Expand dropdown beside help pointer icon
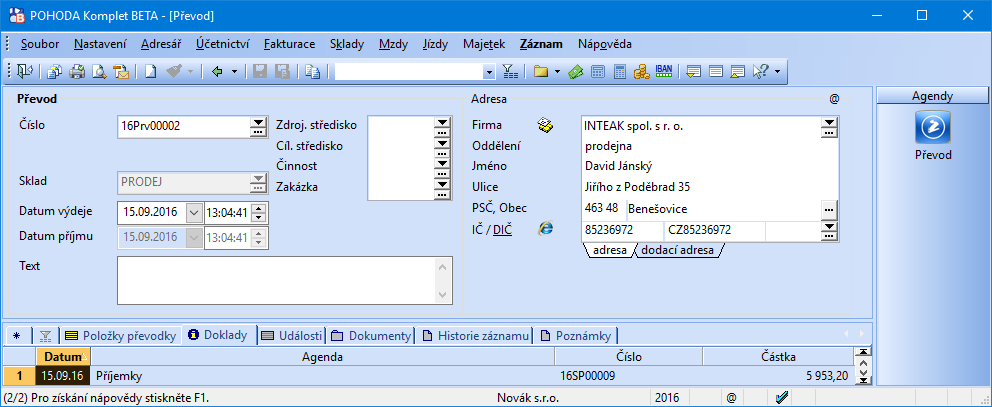 pos(777,72)
